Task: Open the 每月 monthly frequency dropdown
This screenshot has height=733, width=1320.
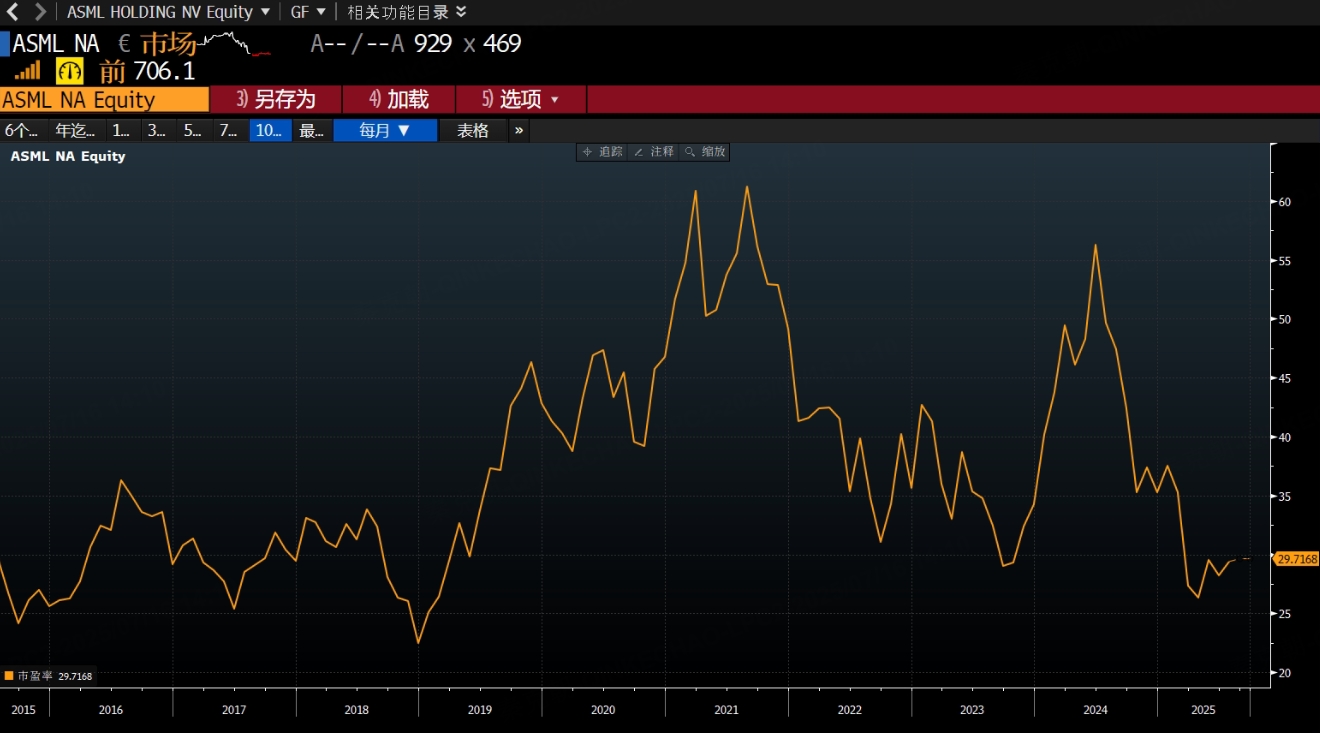Action: click(x=385, y=130)
